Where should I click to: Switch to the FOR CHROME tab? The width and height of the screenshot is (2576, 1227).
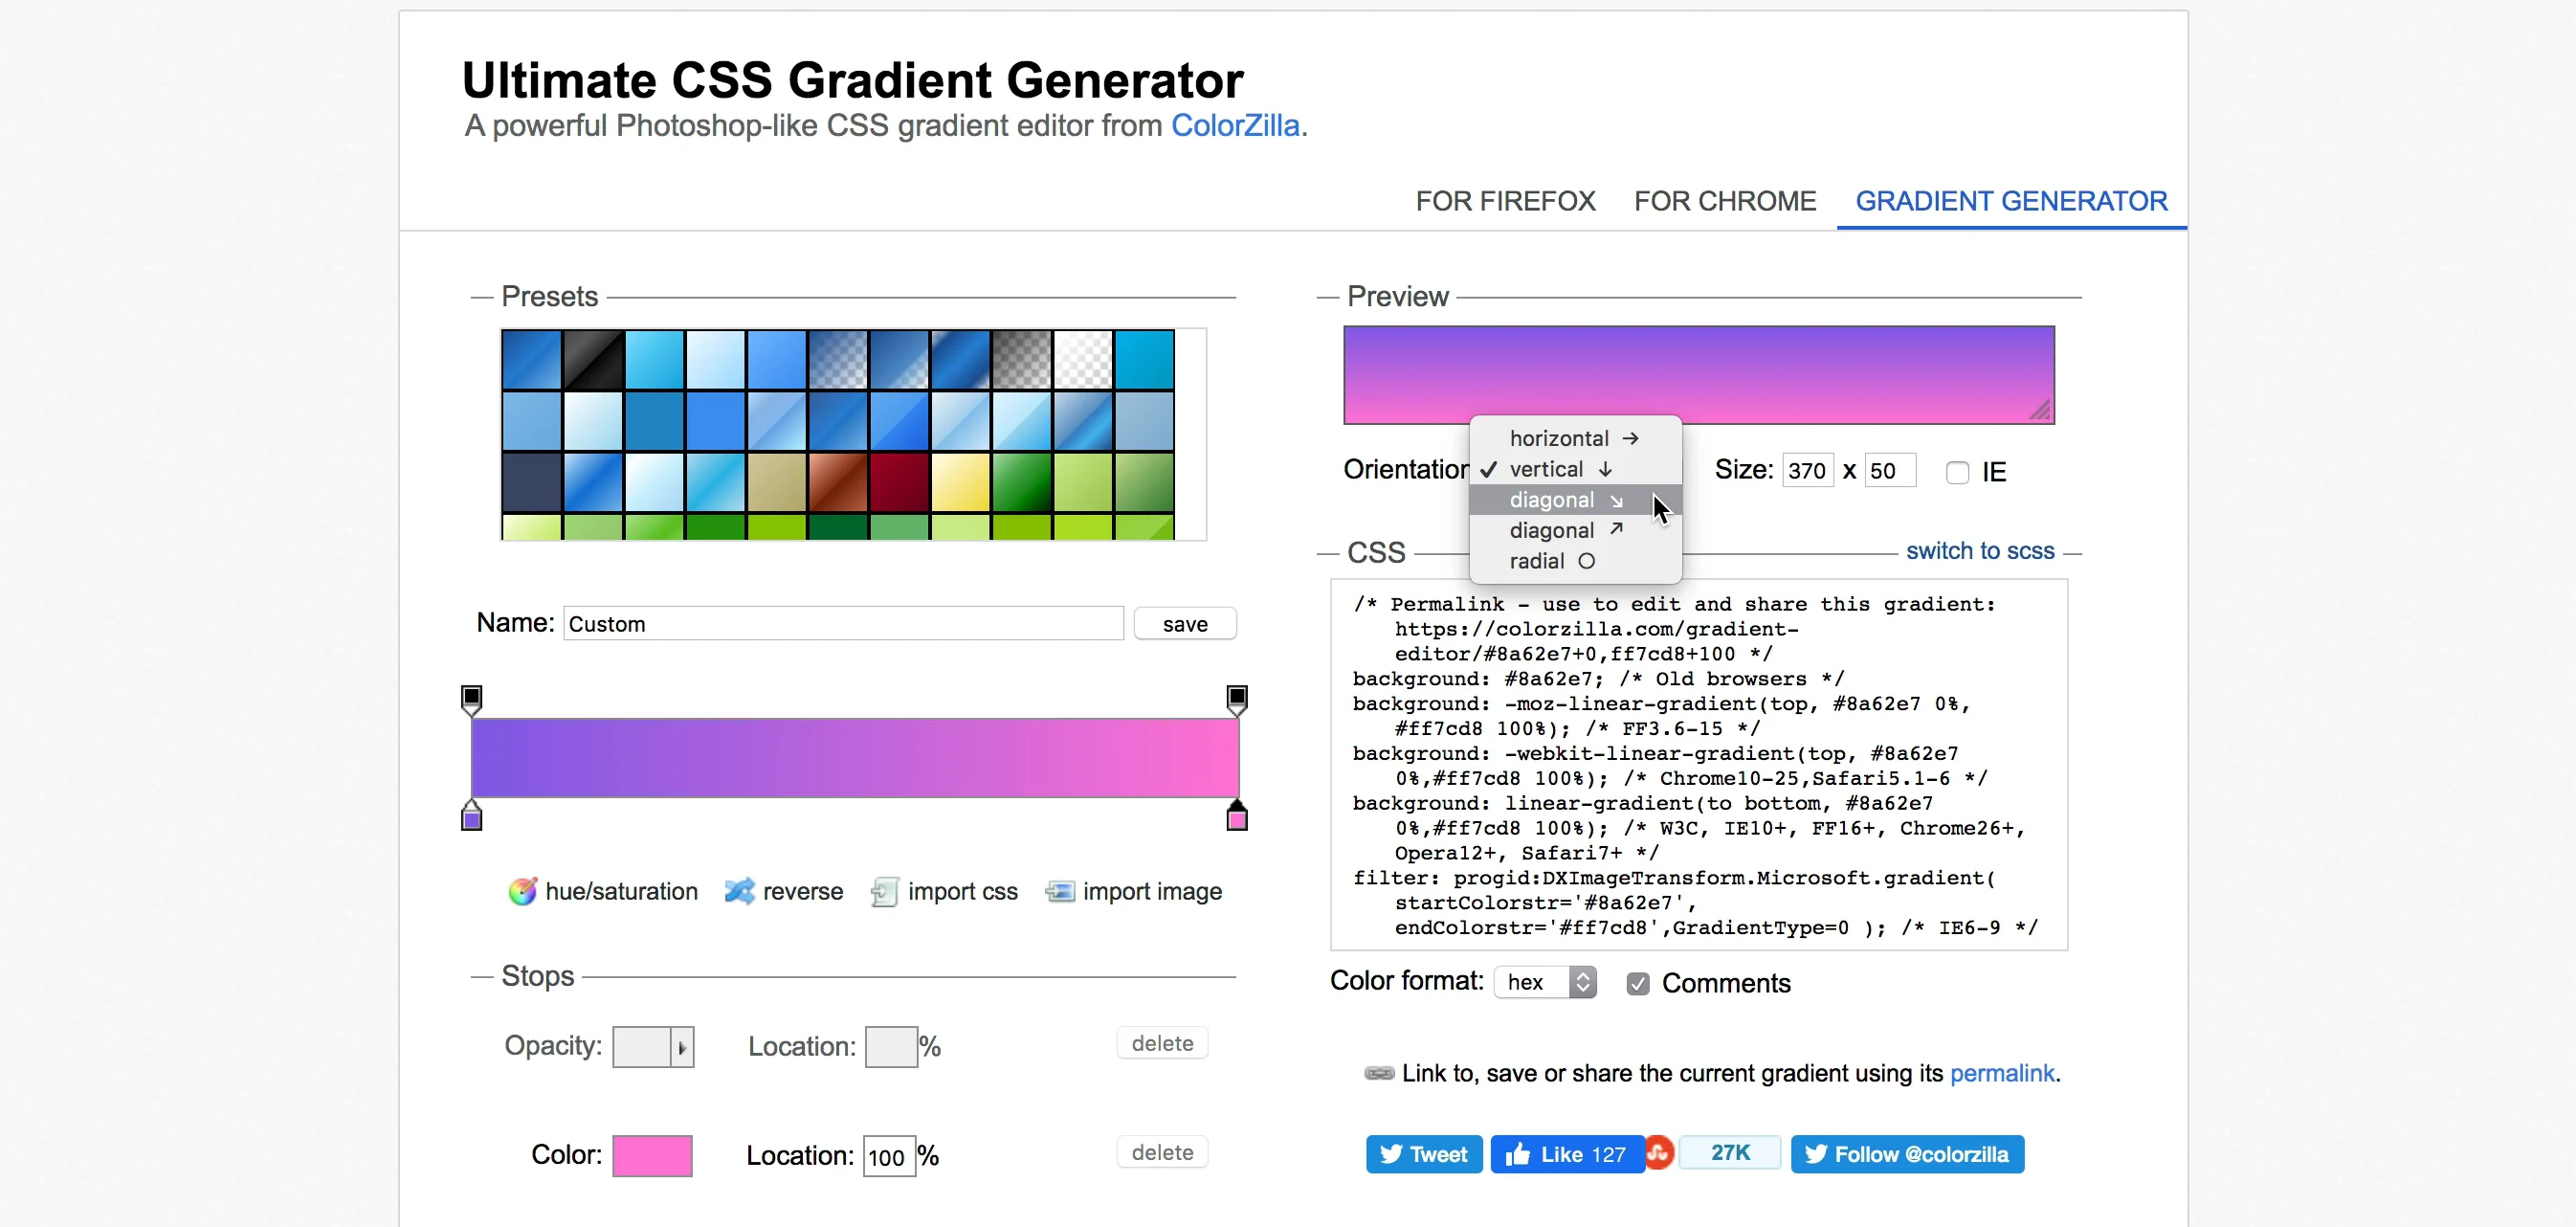[1725, 201]
